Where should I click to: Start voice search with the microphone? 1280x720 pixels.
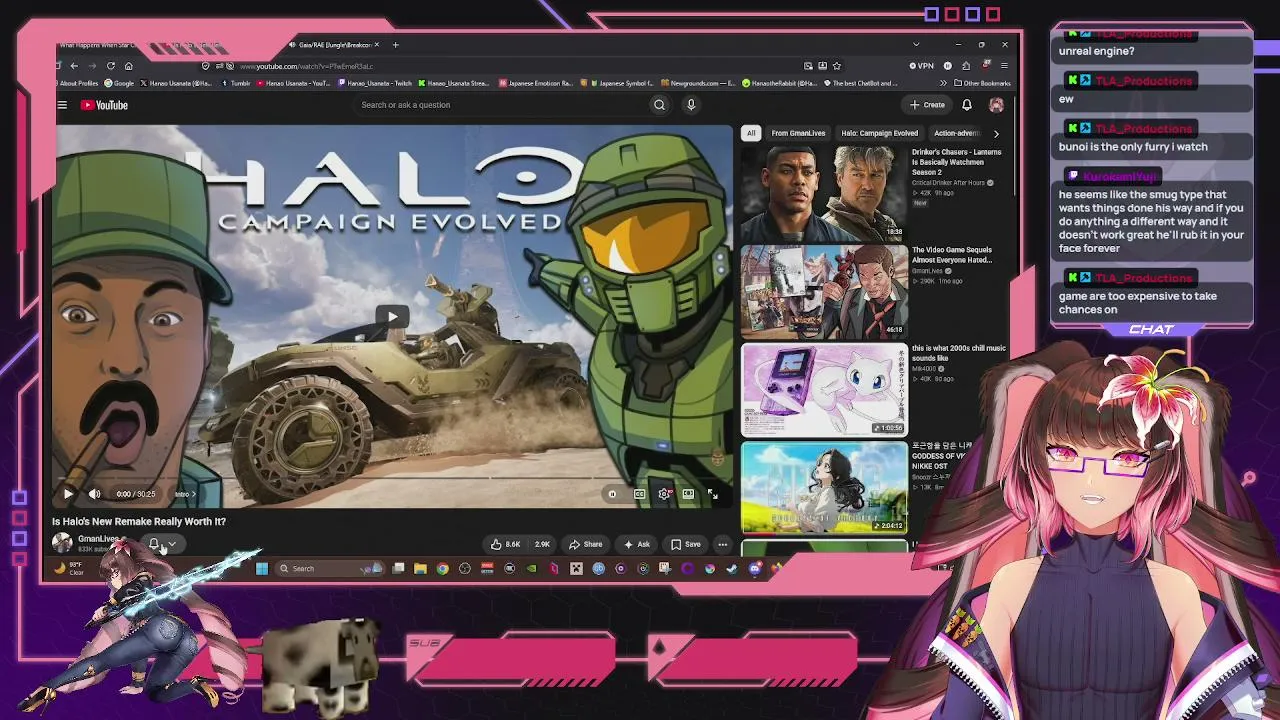(691, 105)
